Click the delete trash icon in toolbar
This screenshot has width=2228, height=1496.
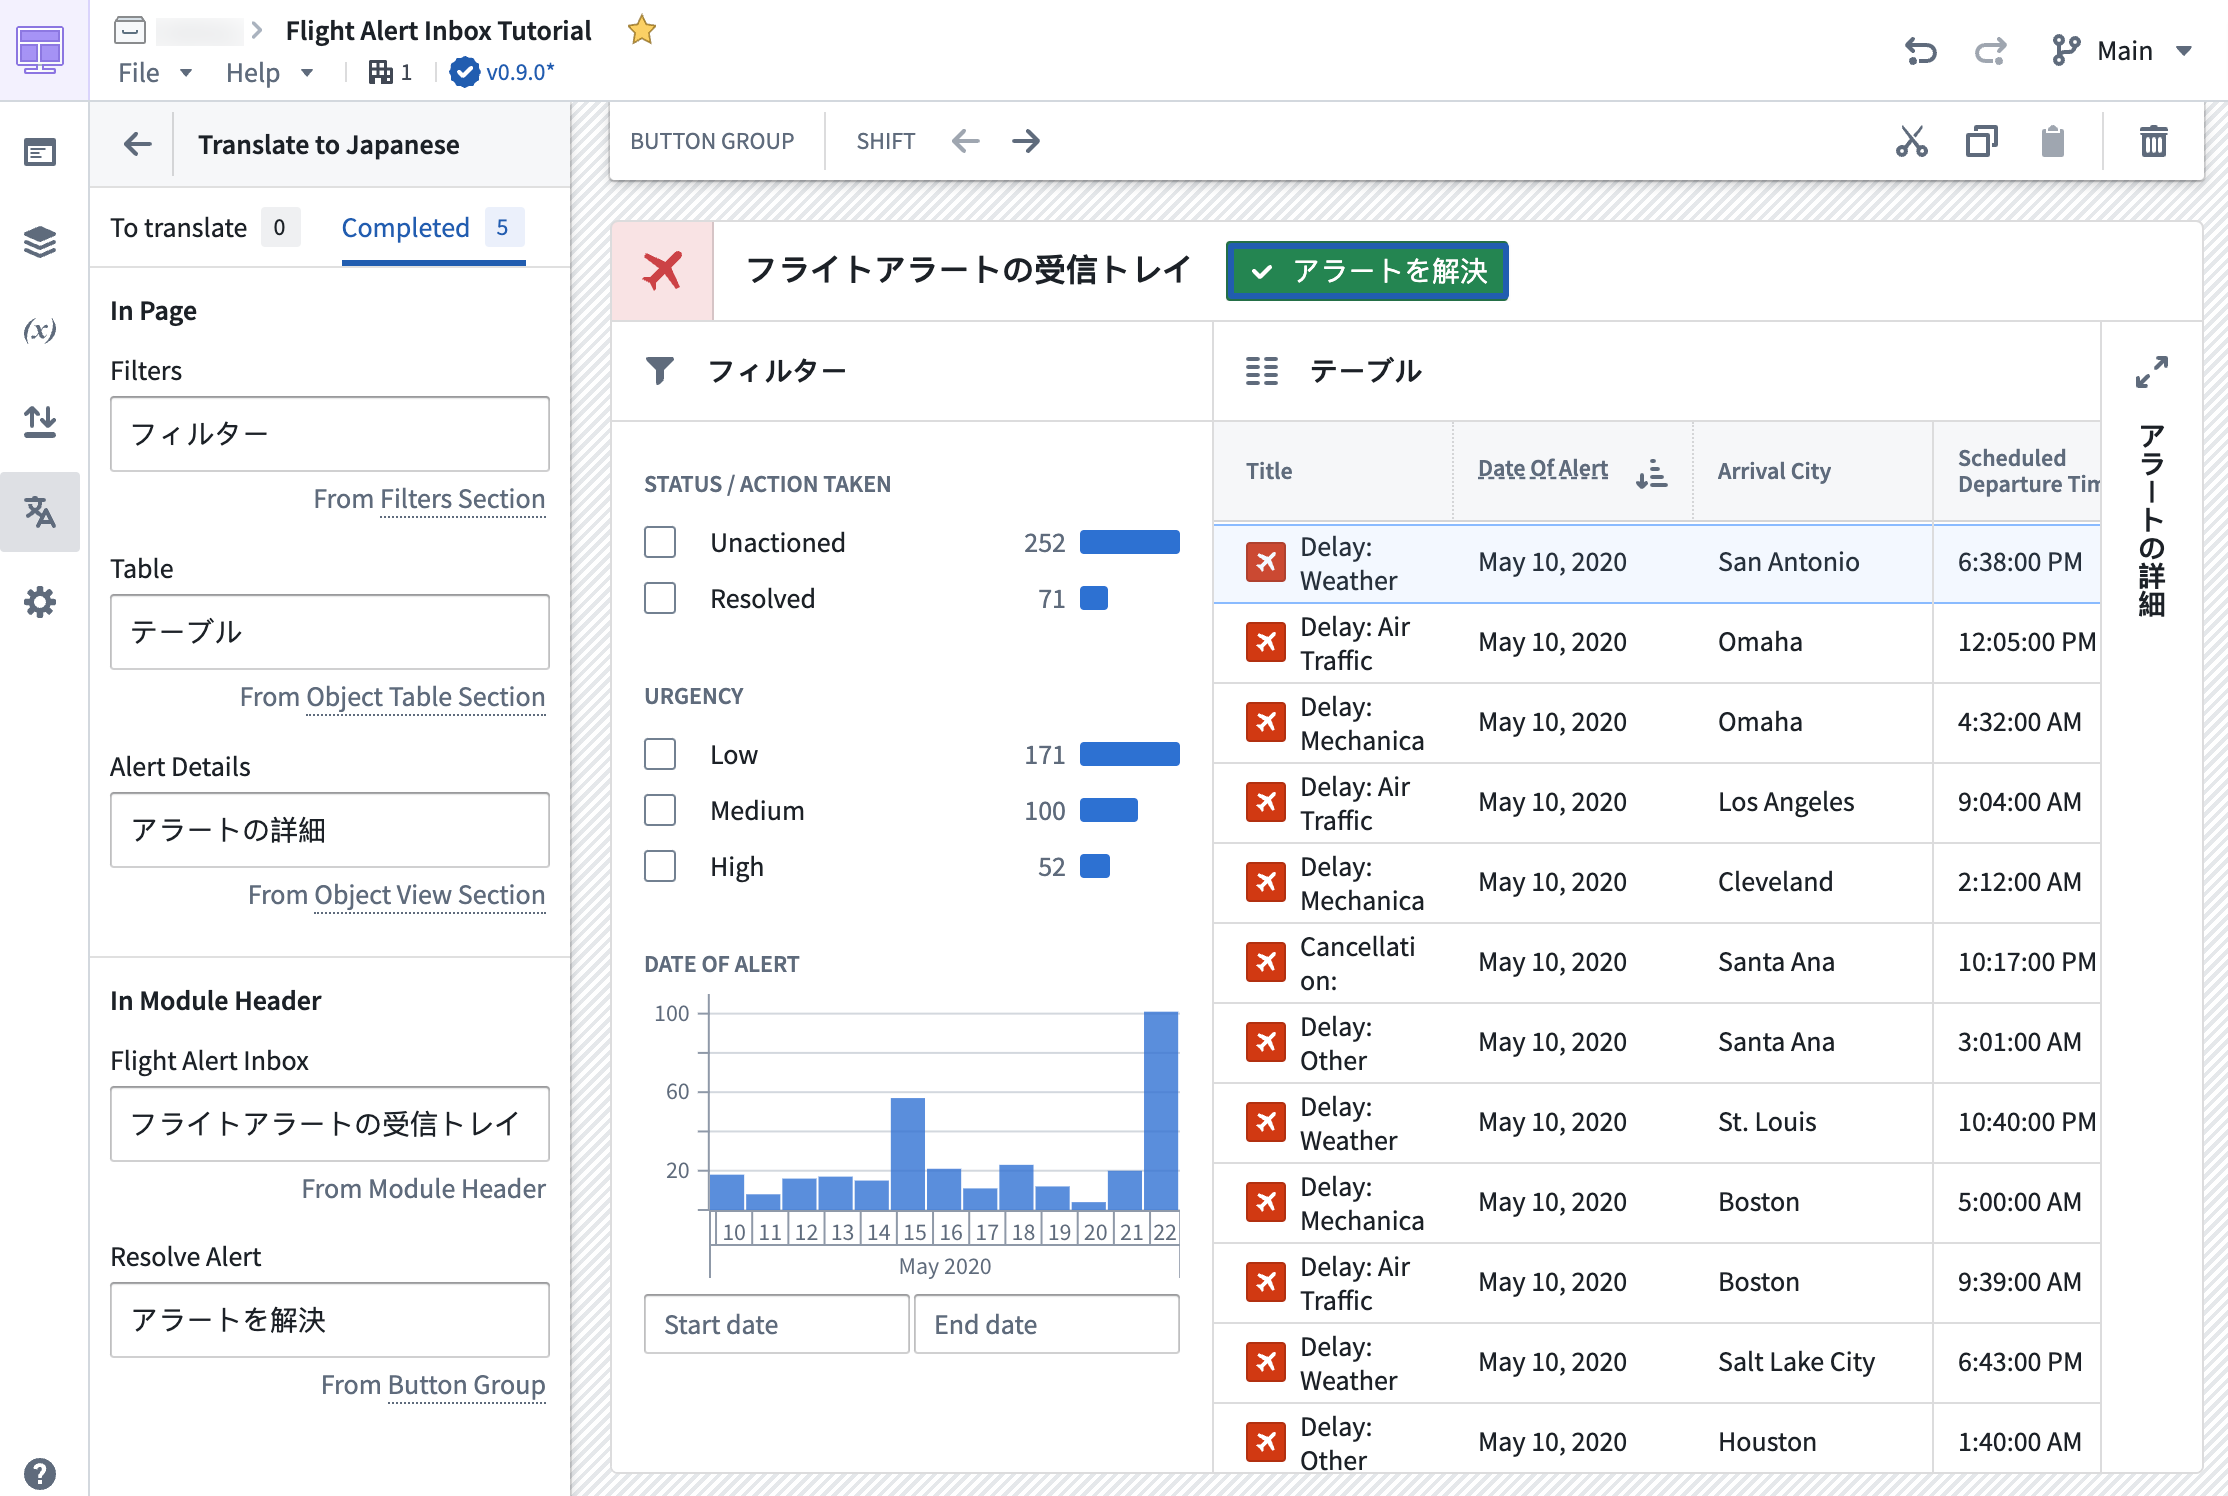(x=2155, y=140)
